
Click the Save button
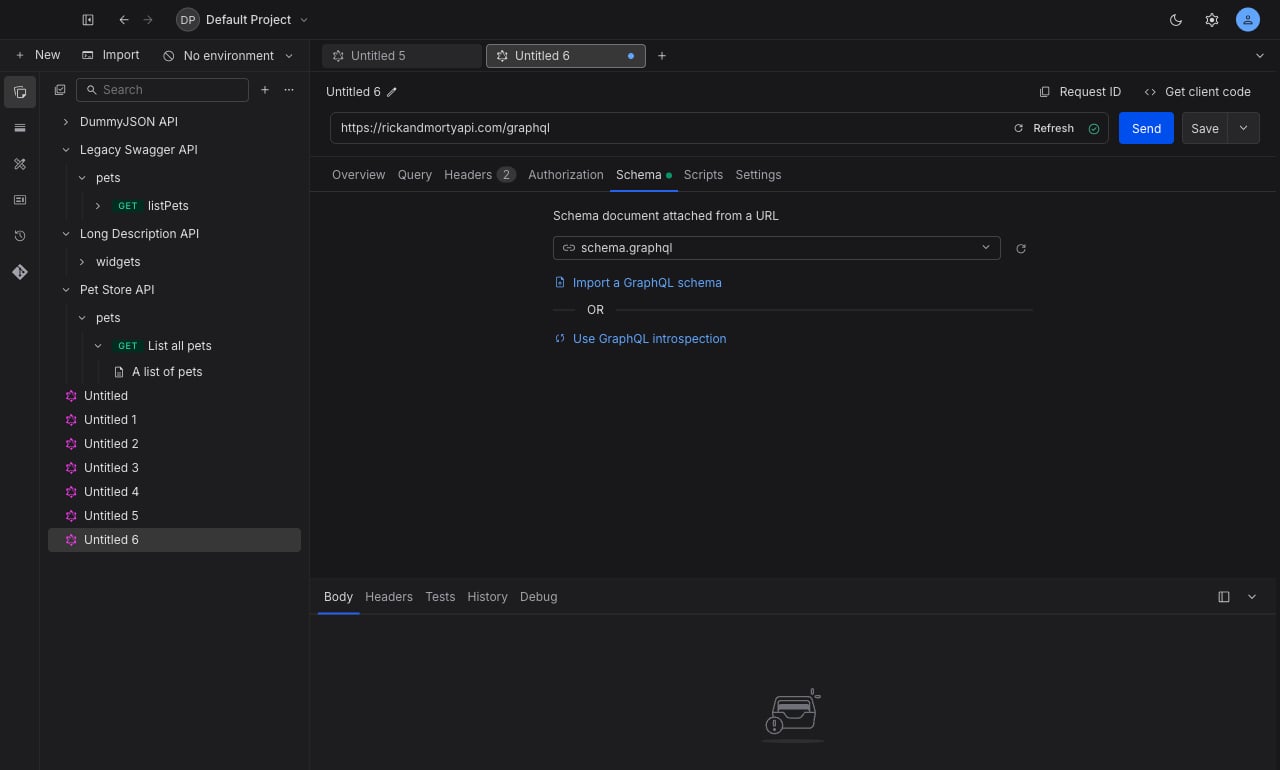tap(1205, 128)
